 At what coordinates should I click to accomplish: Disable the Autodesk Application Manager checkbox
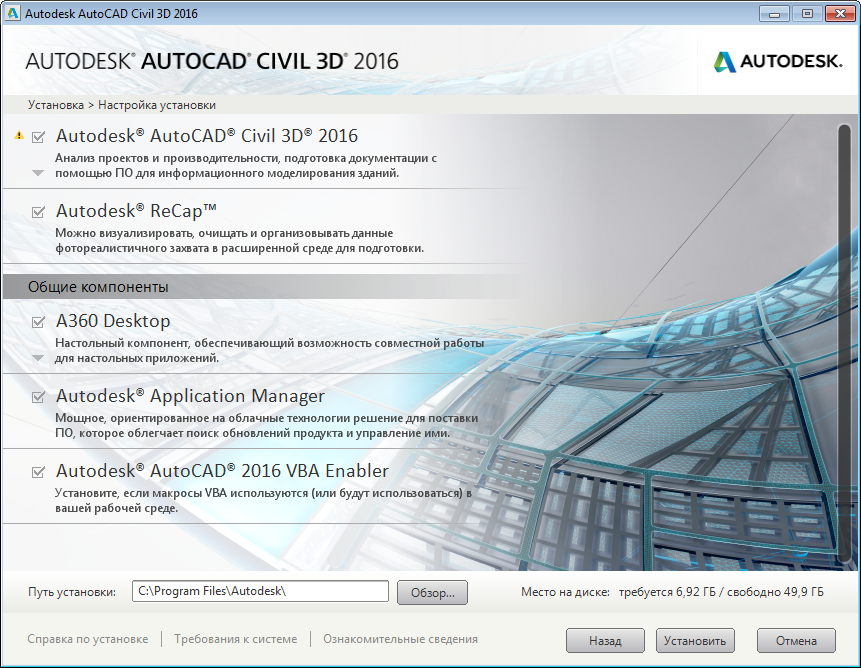click(x=38, y=397)
